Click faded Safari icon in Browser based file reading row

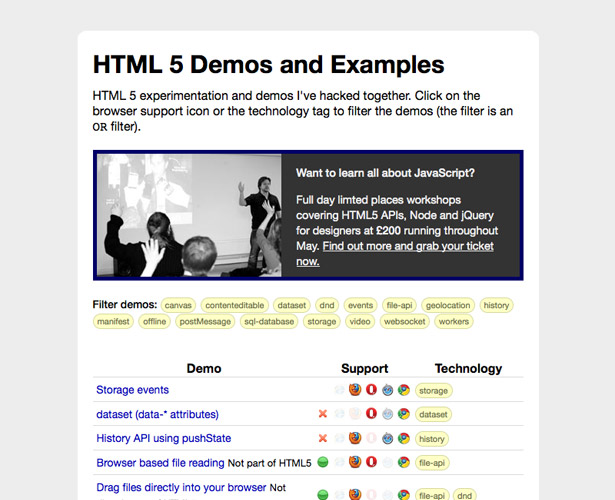click(x=388, y=462)
